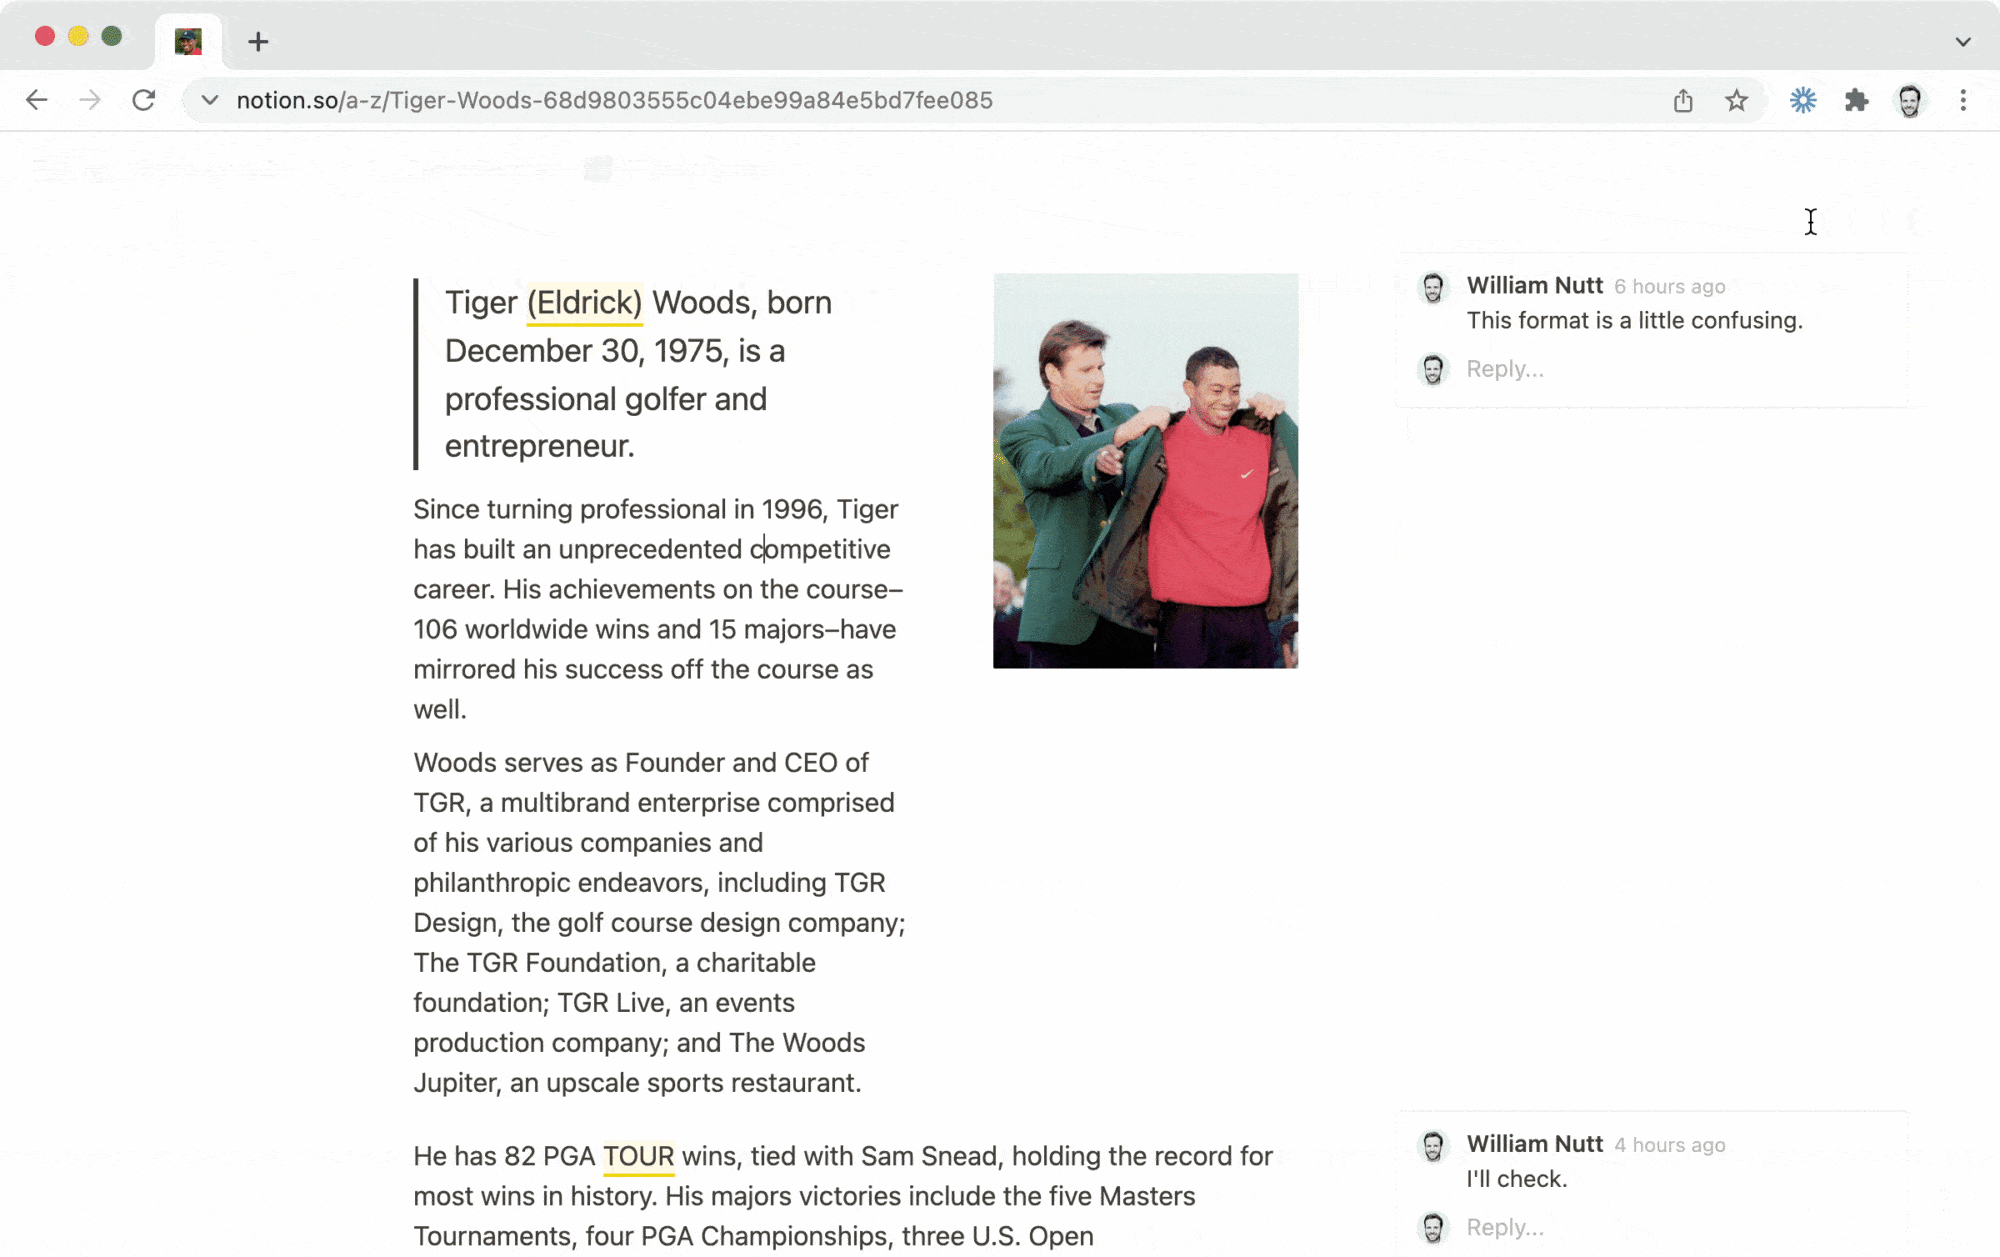Navigate back using the back arrow
Viewport: 2000px width, 1257px height.
(x=37, y=100)
